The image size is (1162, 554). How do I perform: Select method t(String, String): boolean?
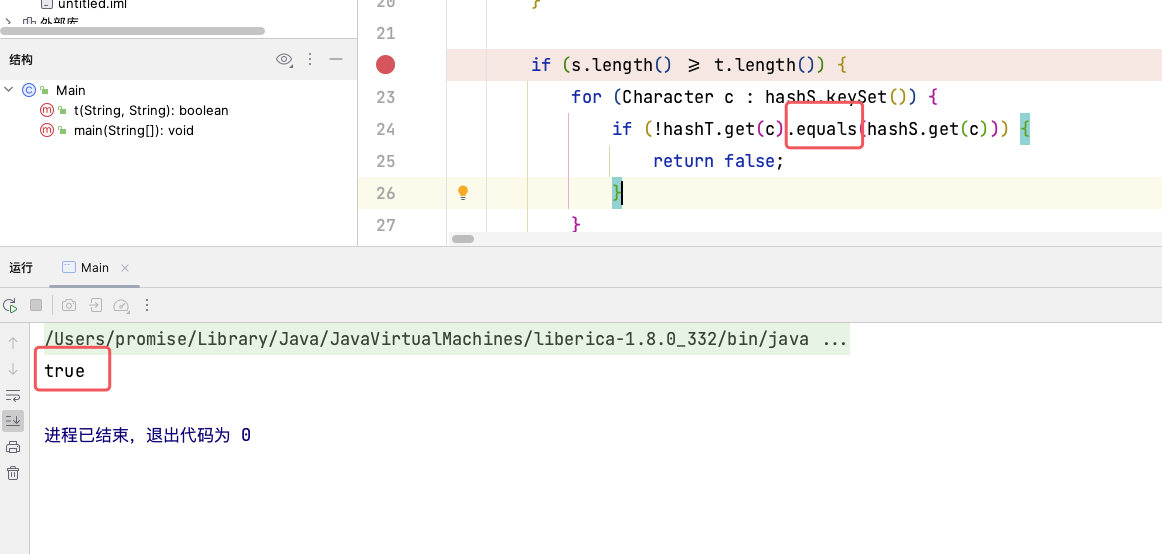pyautogui.click(x=151, y=110)
